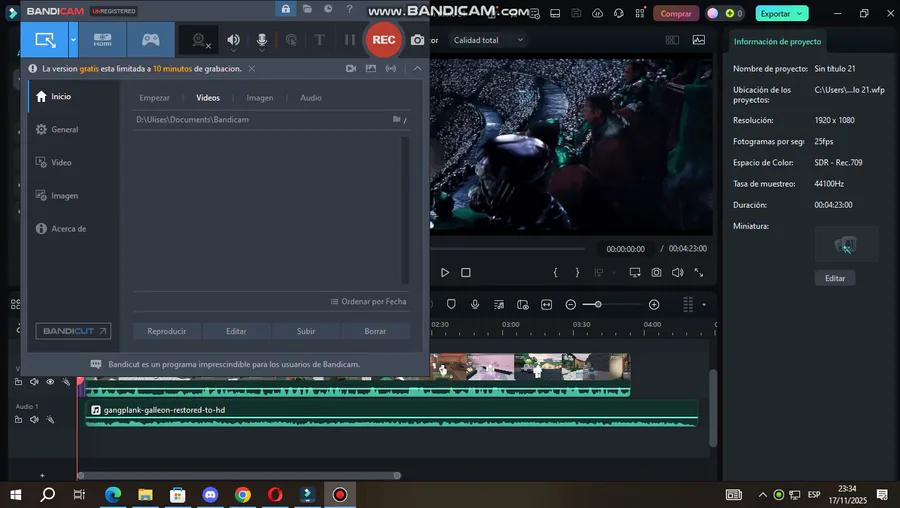Select Bandicam's game recording mode icon
The width and height of the screenshot is (900, 508).
151,40
